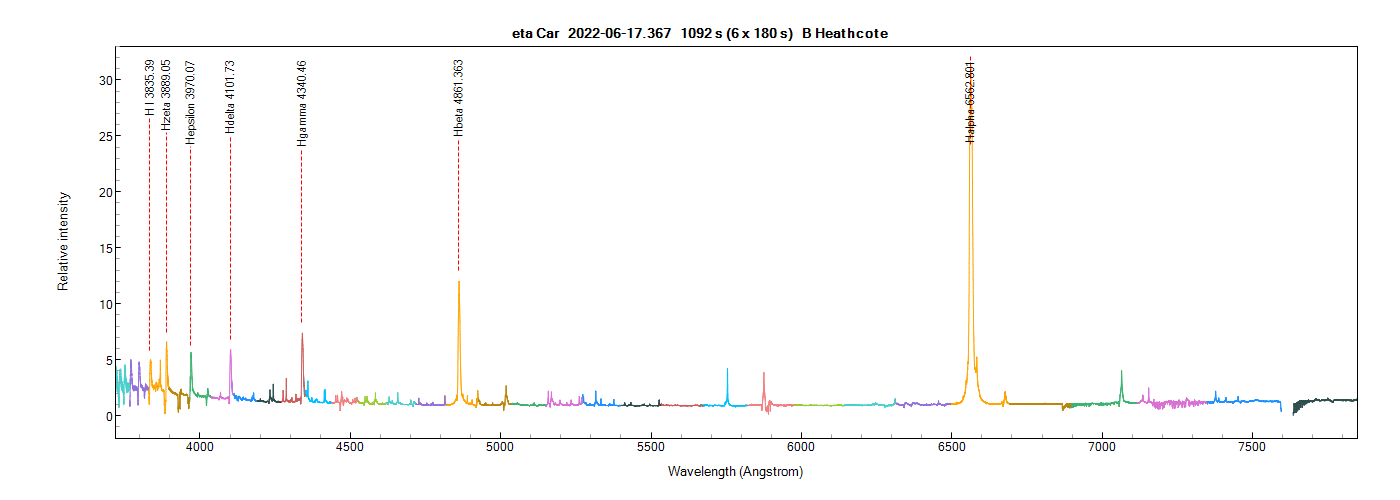
Task: Click the orange Hbeta emission peak top
Action: (x=459, y=283)
